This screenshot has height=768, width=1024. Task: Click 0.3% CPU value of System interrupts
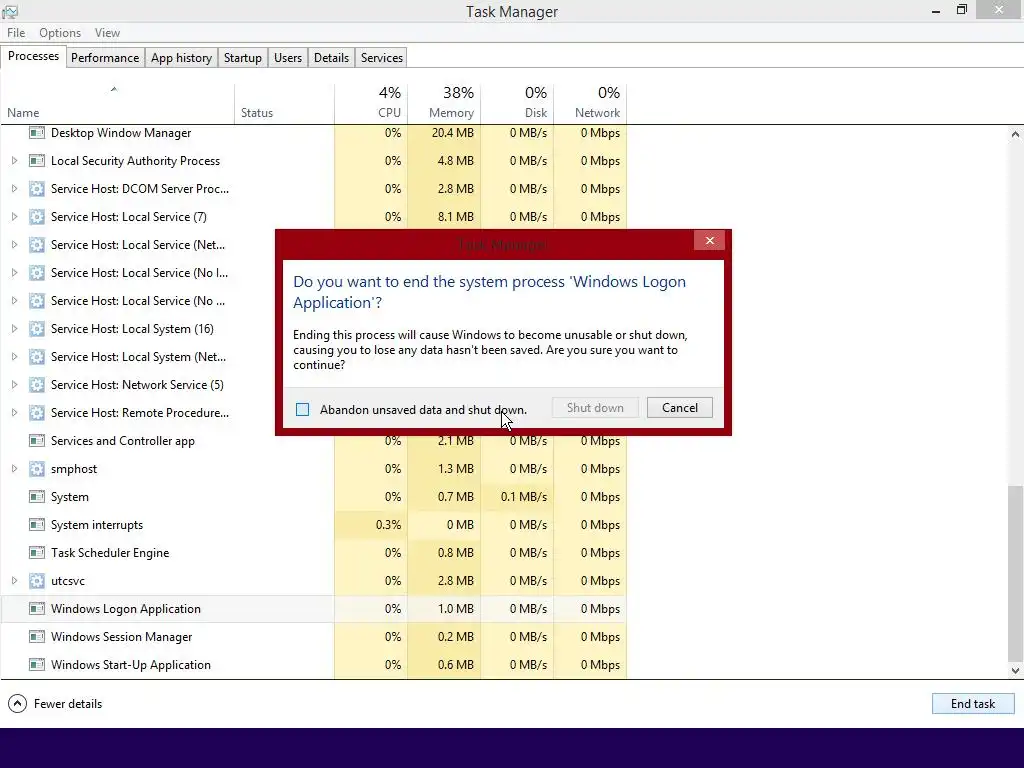(x=389, y=525)
